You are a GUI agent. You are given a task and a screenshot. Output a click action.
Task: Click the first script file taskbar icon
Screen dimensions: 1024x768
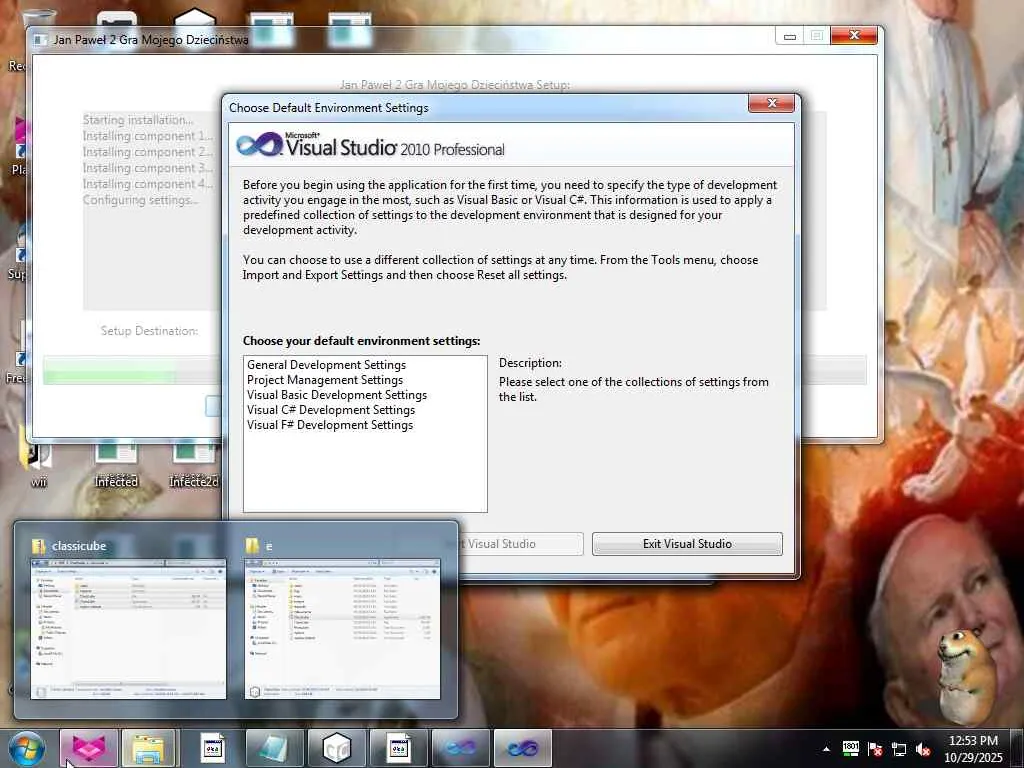pos(212,748)
